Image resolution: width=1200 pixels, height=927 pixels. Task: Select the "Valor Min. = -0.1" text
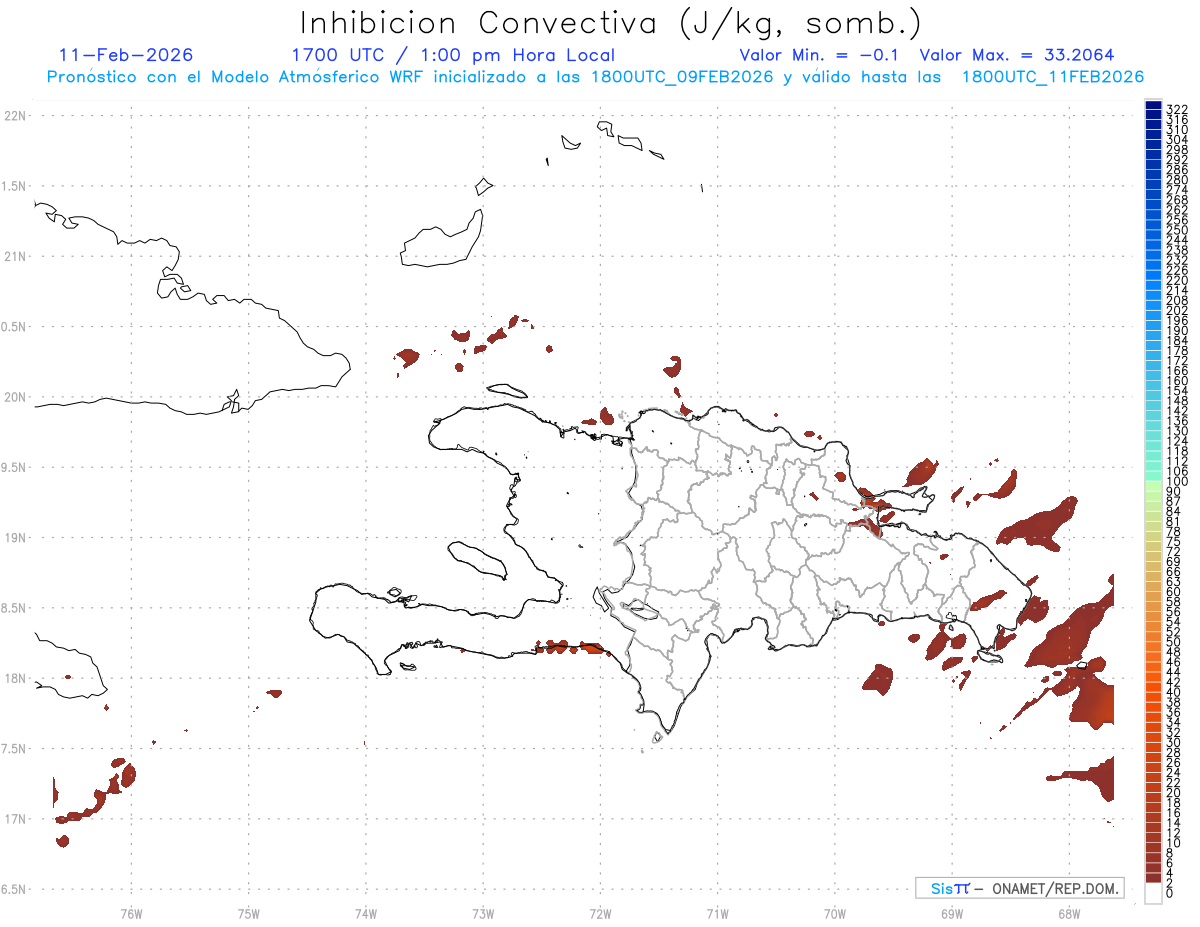[821, 55]
